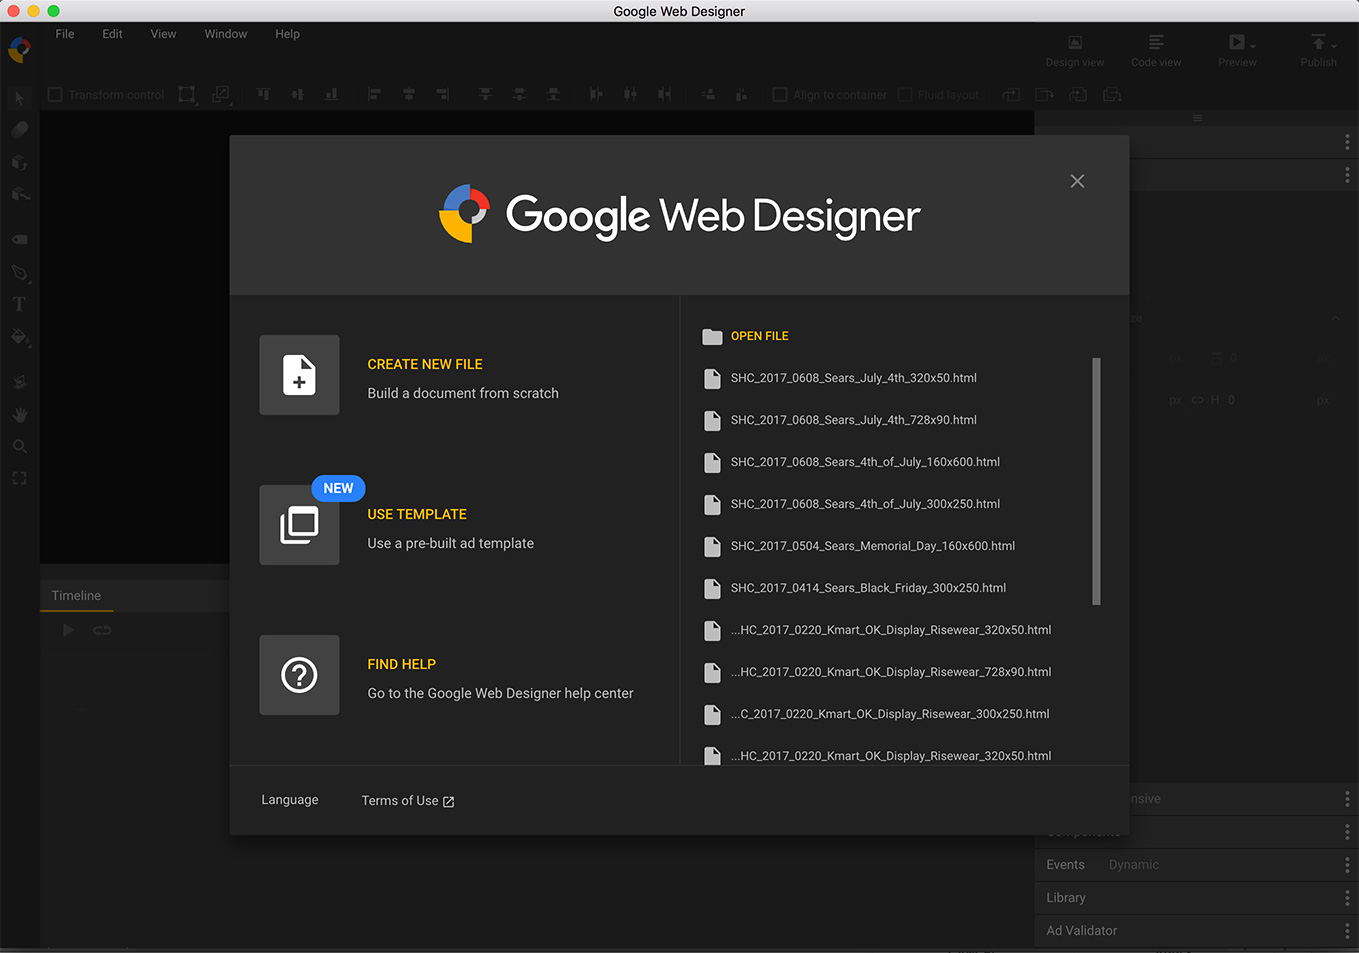Viewport: 1359px width, 953px height.
Task: Select the 3D object rotate cube tool
Action: (19, 162)
